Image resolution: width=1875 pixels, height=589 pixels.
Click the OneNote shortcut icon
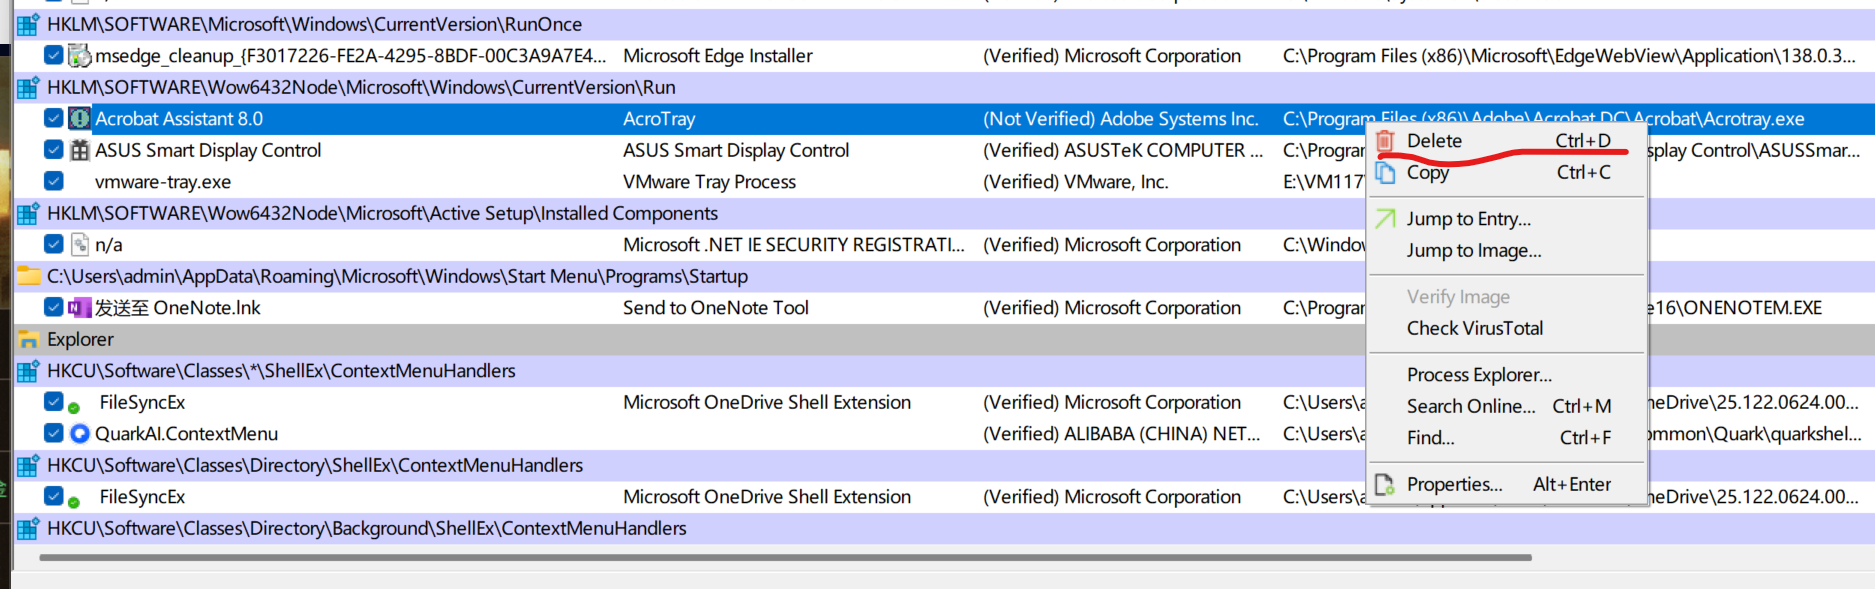(x=79, y=308)
